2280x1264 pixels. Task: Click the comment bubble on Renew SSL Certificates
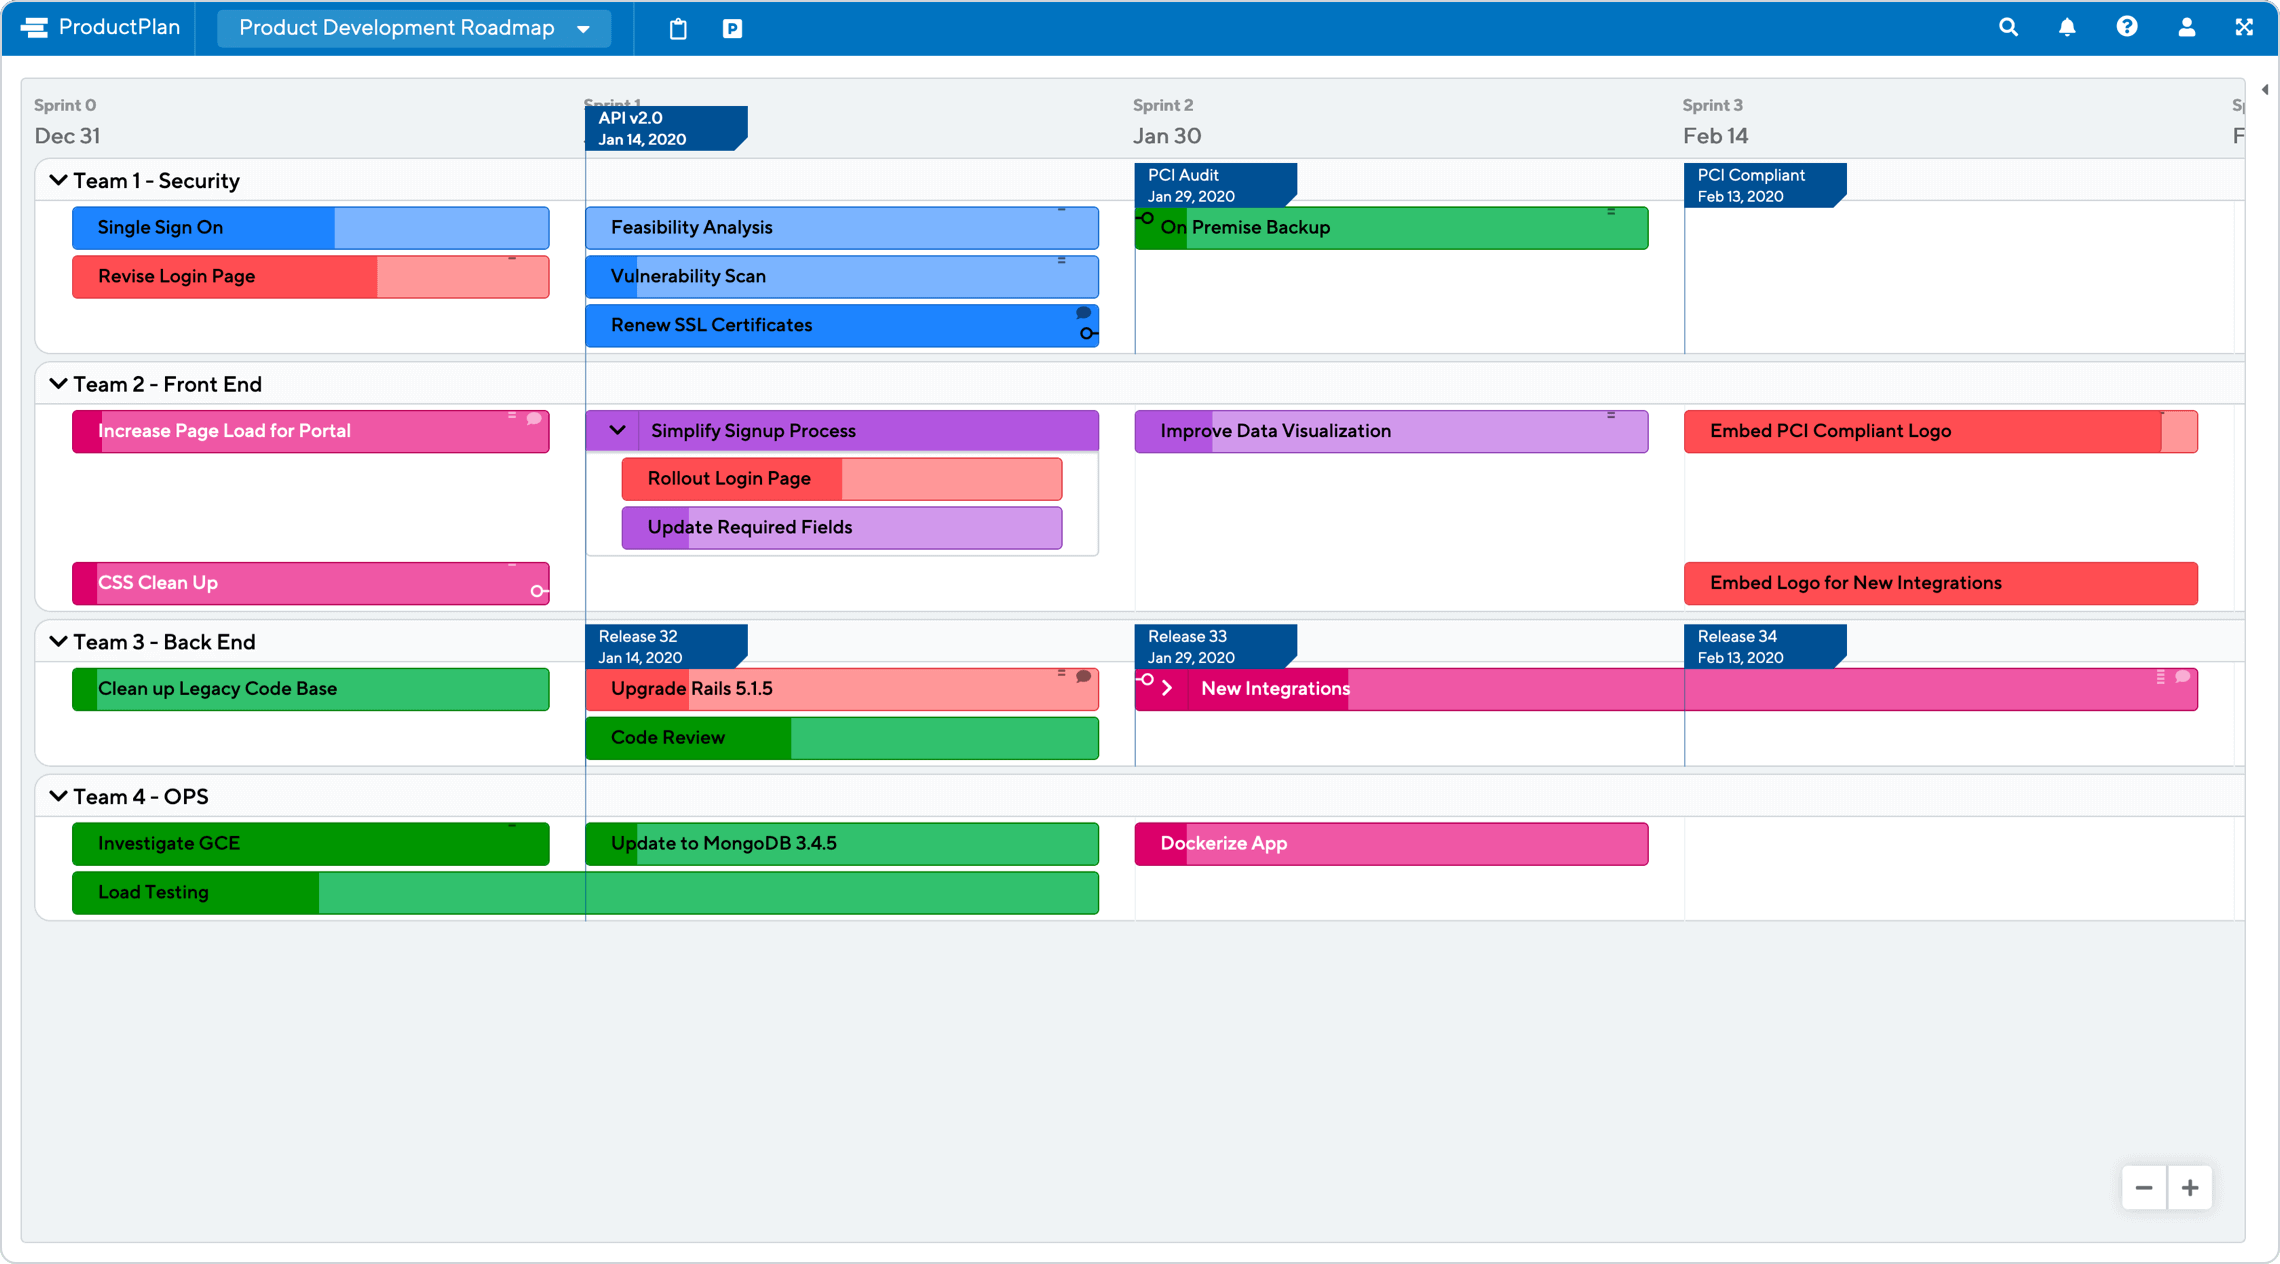1083,313
